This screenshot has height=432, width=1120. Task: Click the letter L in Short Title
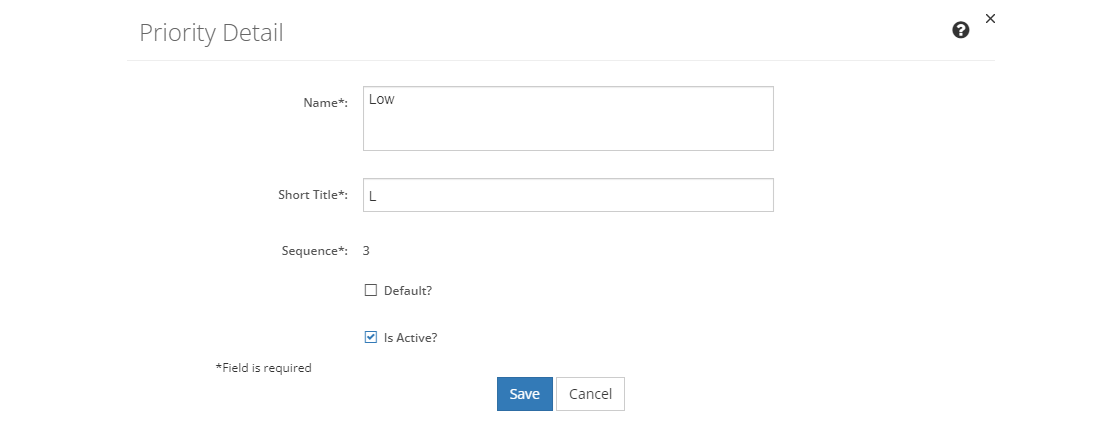click(x=373, y=196)
